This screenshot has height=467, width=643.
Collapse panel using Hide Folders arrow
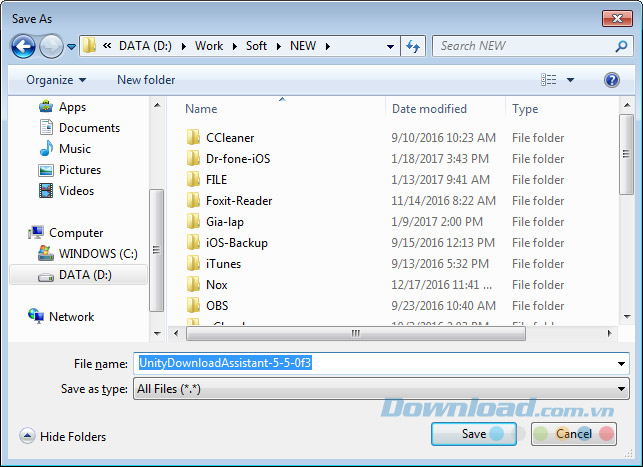pyautogui.click(x=27, y=436)
